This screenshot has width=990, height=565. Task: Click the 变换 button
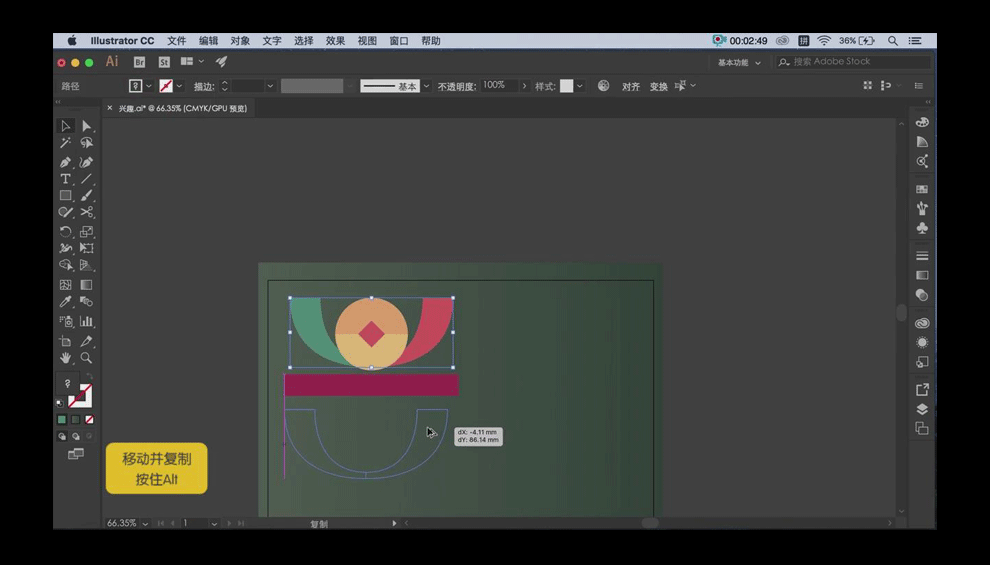pyautogui.click(x=658, y=87)
